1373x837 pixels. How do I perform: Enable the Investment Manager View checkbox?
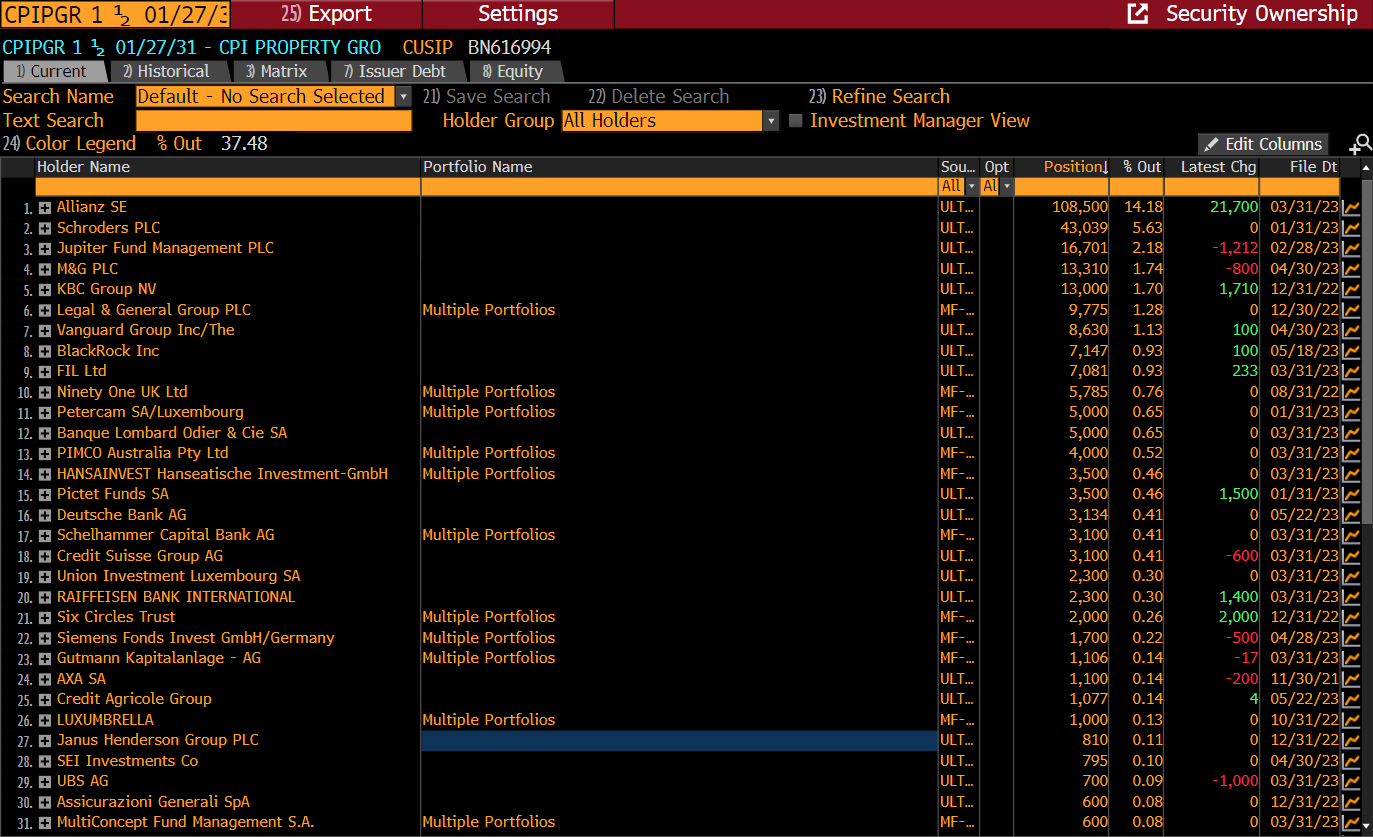pyautogui.click(x=796, y=121)
